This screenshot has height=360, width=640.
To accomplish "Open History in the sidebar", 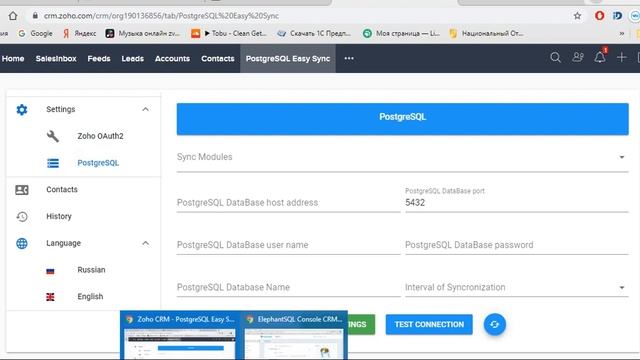I will pos(59,216).
